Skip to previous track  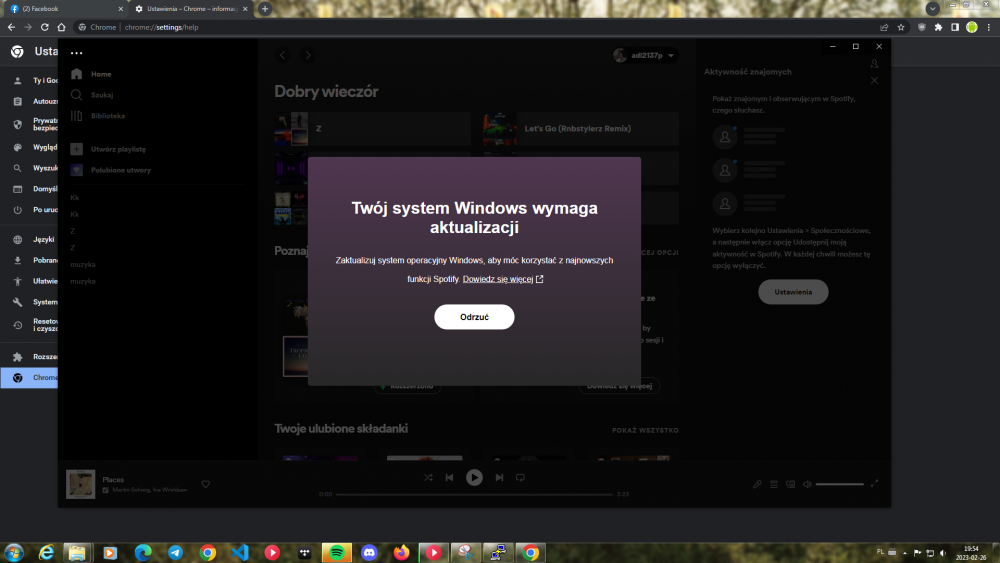450,478
